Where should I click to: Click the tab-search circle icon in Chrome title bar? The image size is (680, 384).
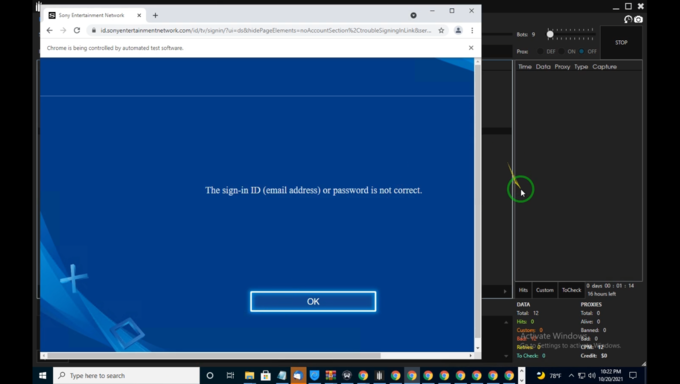click(x=413, y=15)
